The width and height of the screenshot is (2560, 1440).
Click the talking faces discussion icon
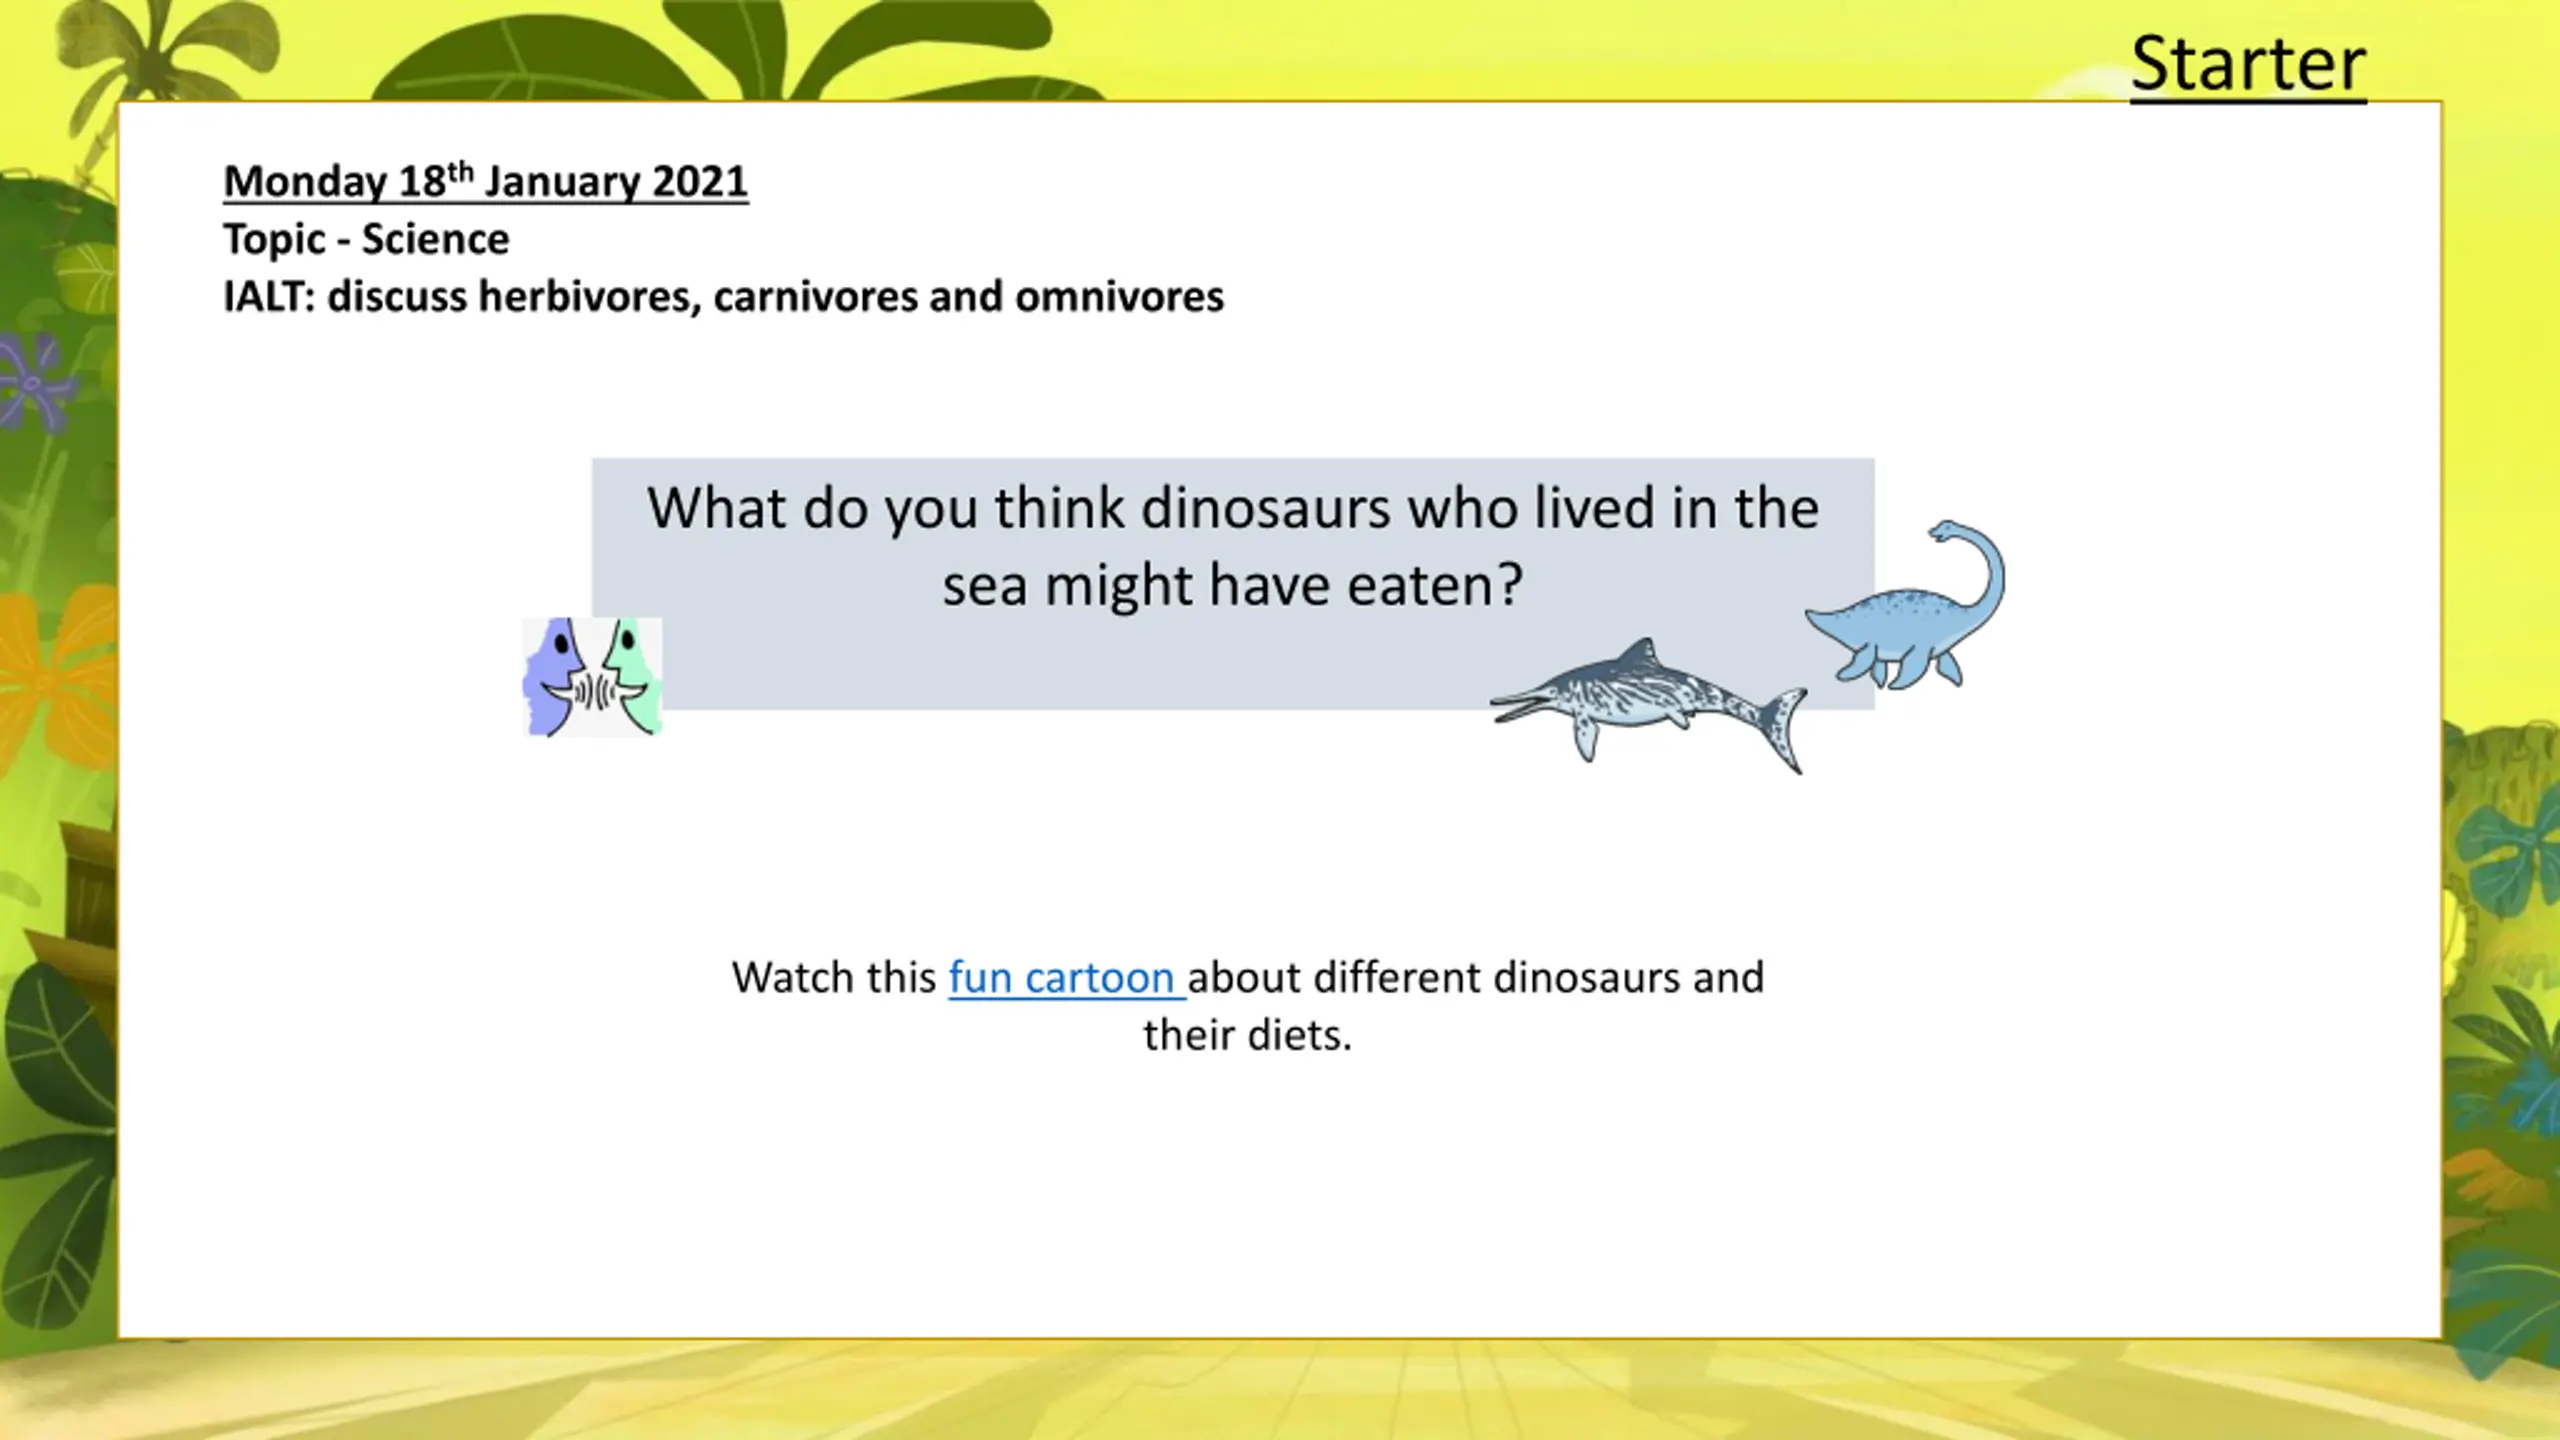pyautogui.click(x=592, y=677)
